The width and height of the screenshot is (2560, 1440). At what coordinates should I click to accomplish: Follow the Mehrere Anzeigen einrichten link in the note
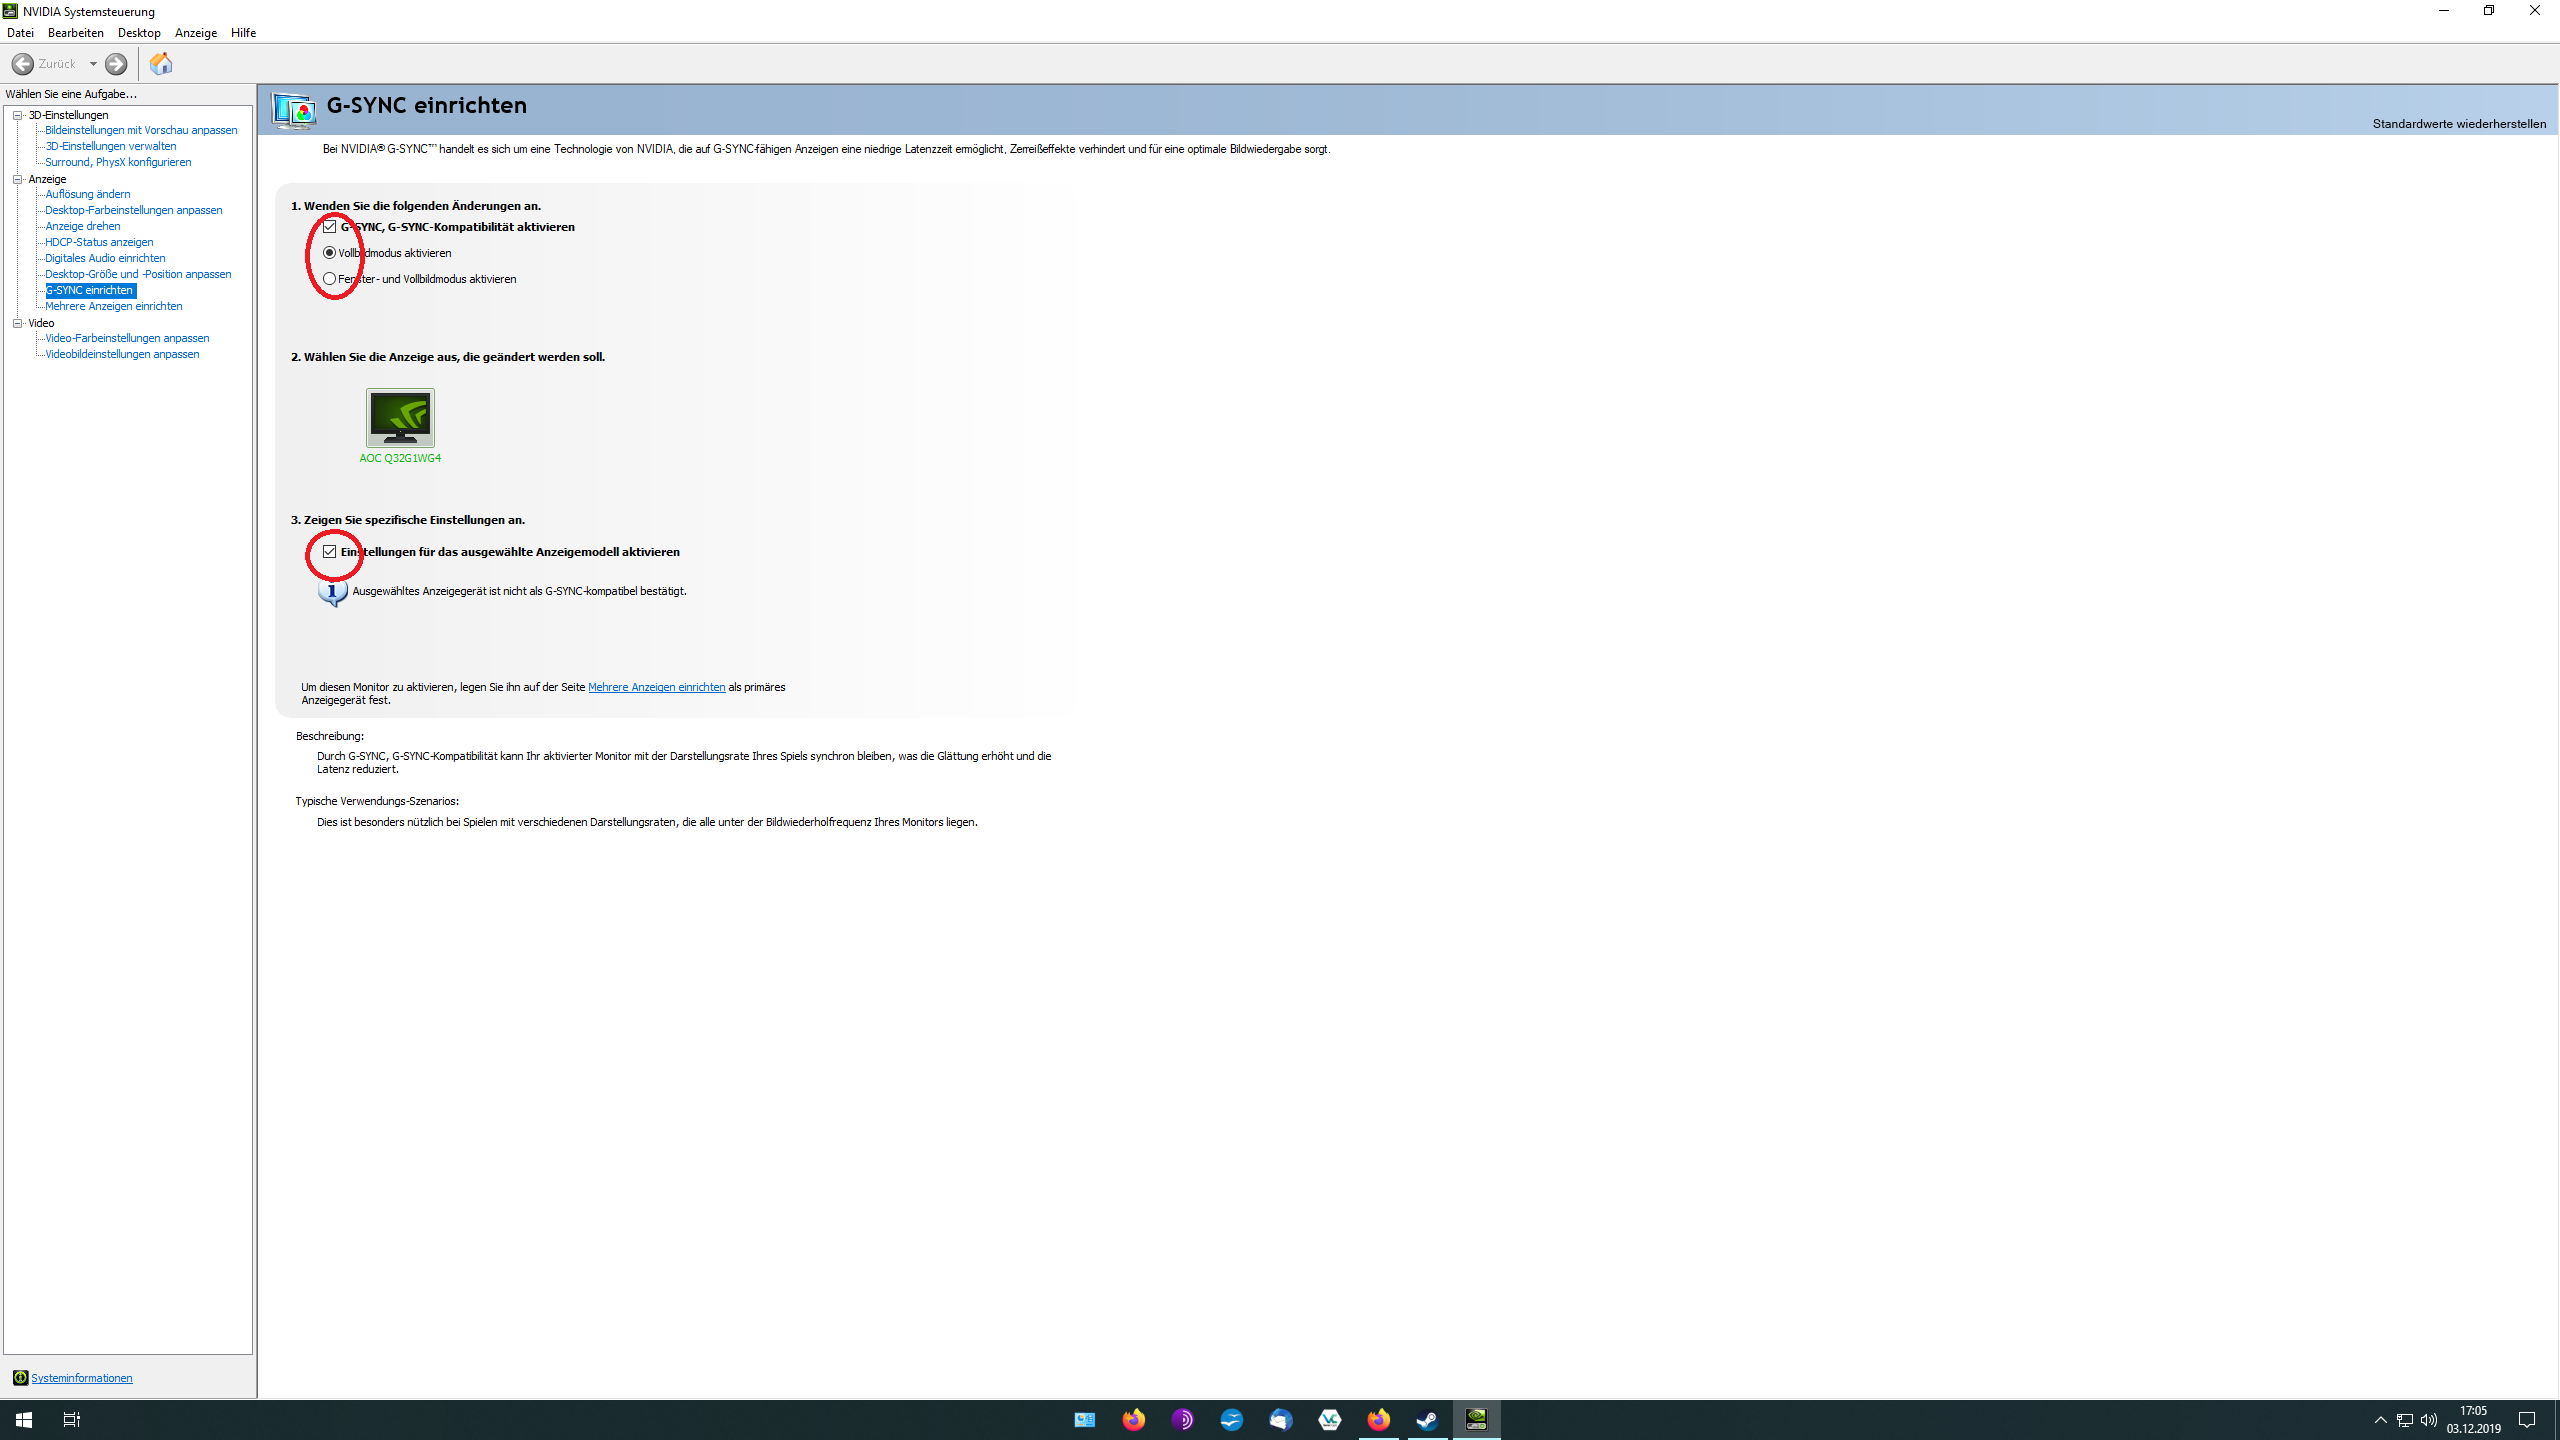click(657, 687)
